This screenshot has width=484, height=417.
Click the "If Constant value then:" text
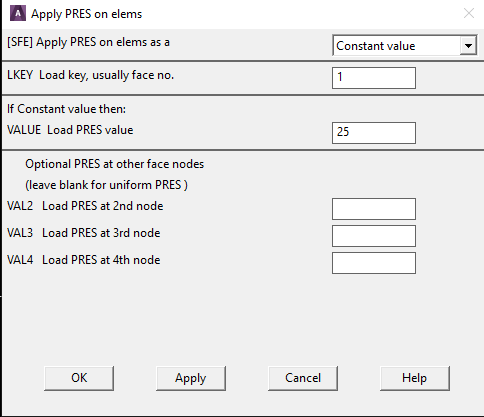point(67,109)
